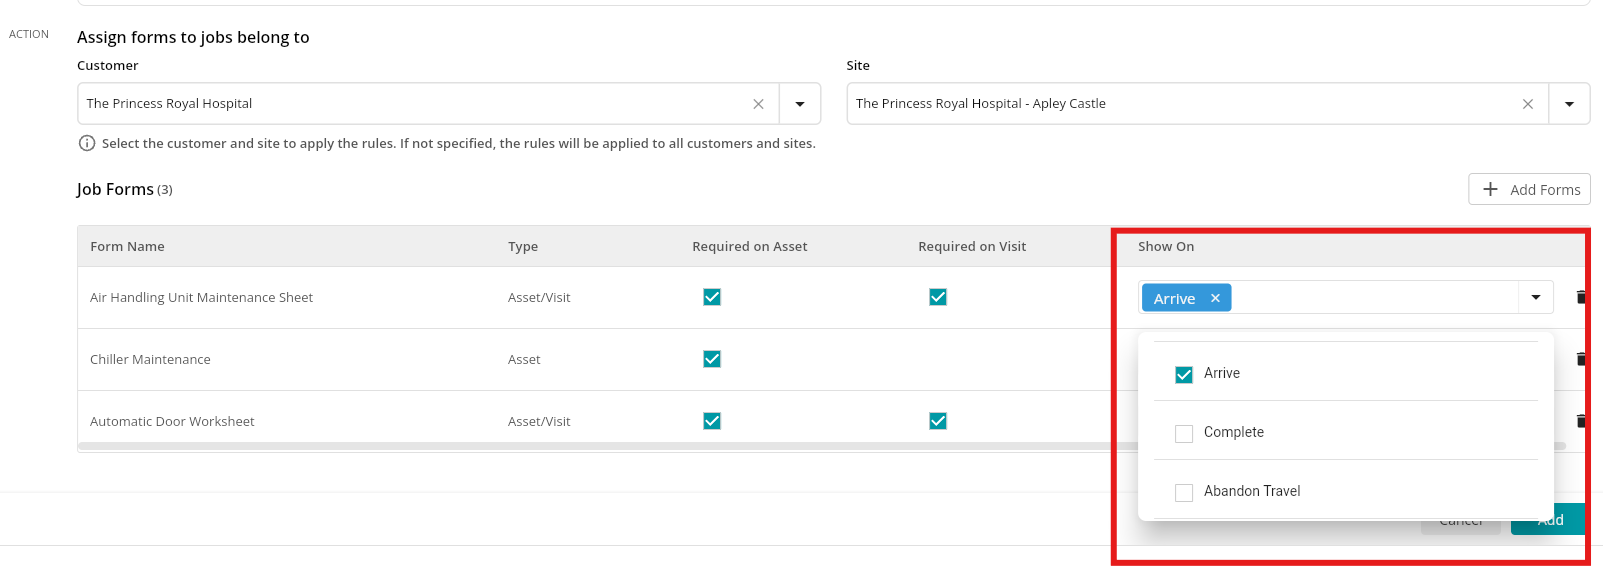Click the Type column header
This screenshot has height=567, width=1603.
point(523,246)
